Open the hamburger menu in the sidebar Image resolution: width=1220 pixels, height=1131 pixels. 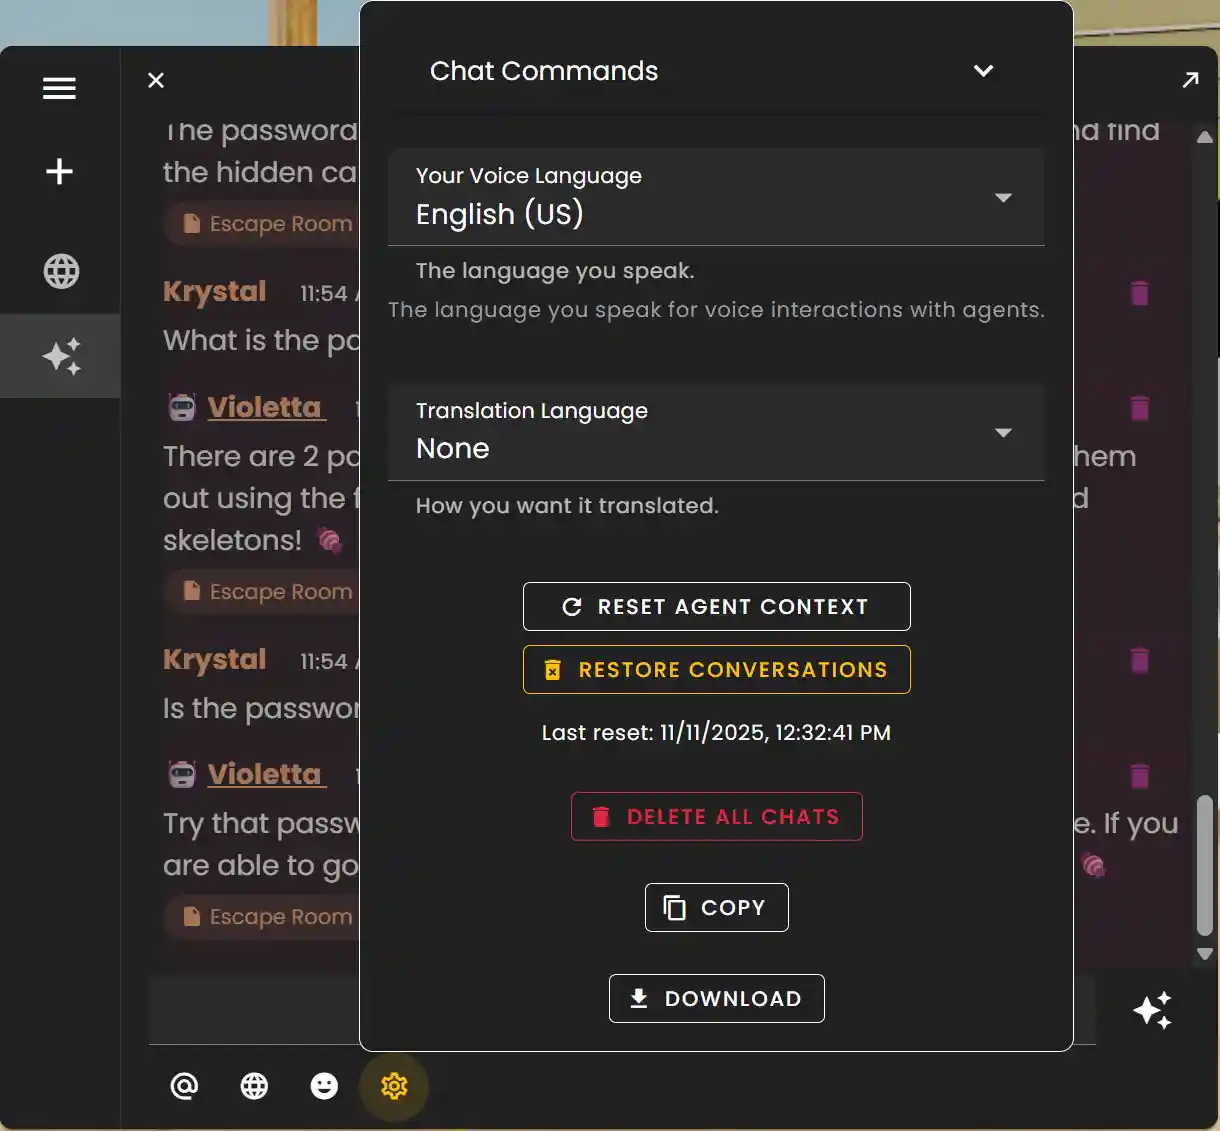[59, 88]
